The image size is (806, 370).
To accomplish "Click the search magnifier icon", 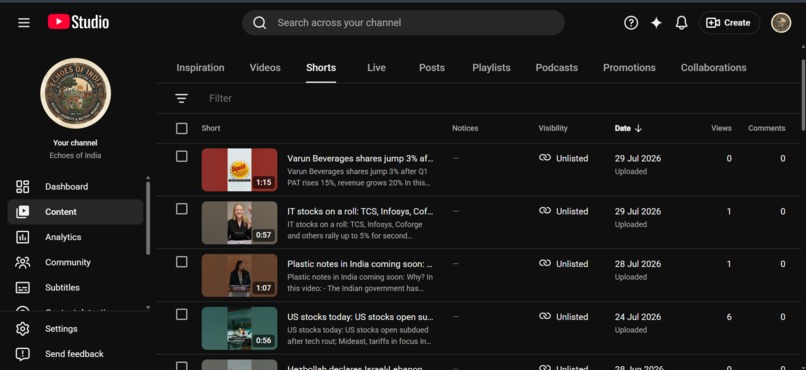I will coord(260,23).
